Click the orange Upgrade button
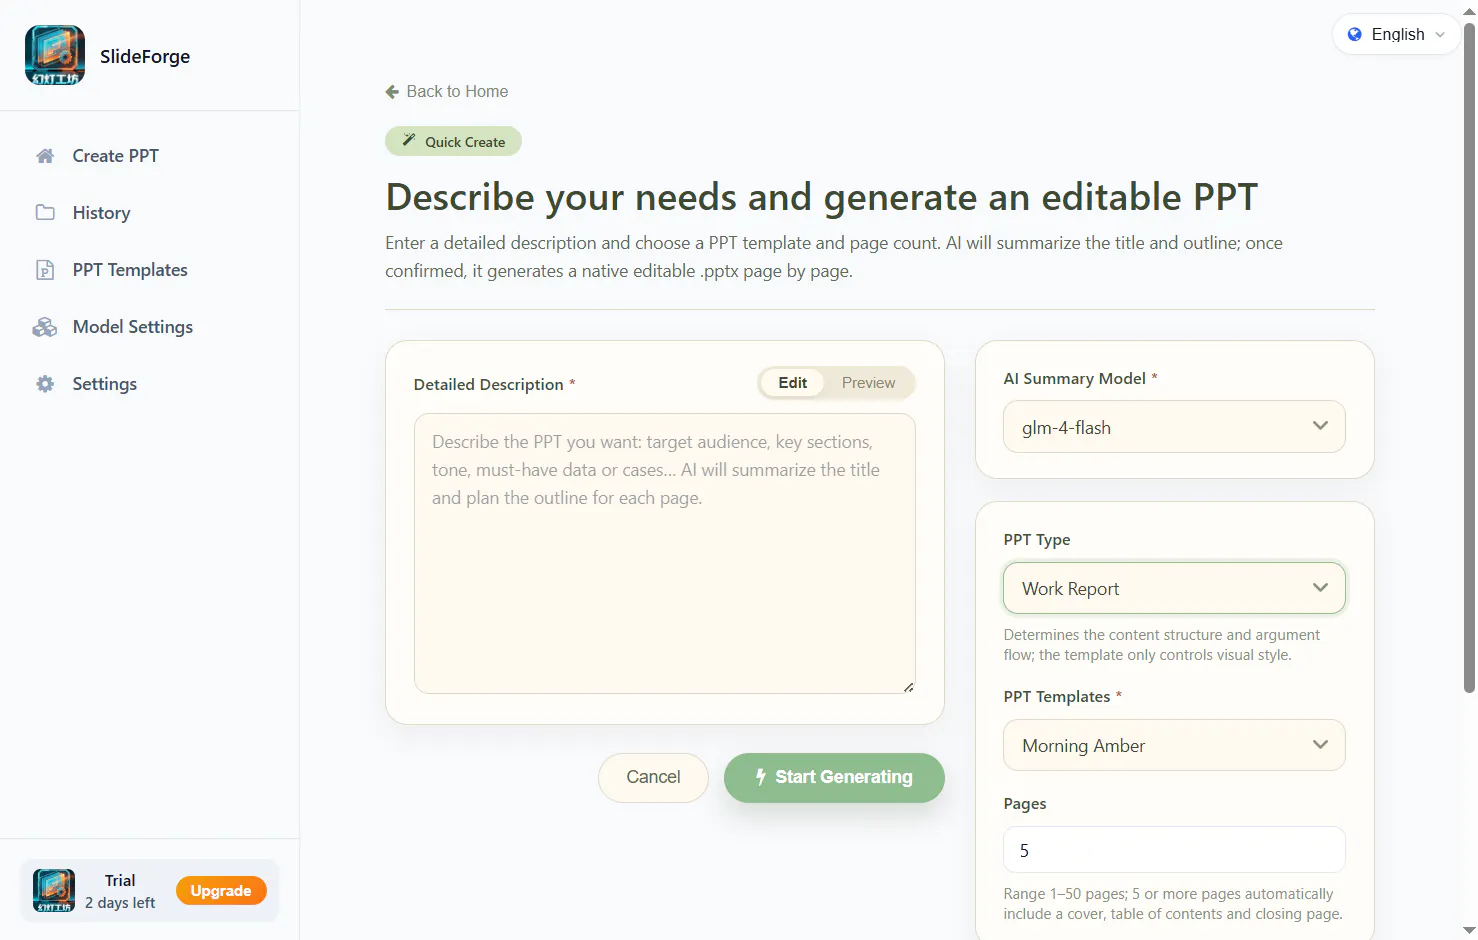 point(221,891)
